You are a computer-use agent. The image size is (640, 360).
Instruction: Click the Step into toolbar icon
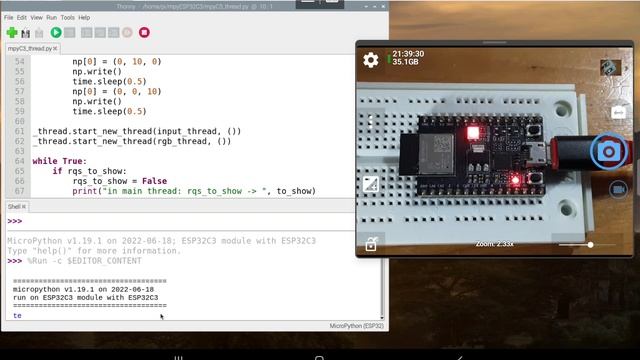(100, 33)
